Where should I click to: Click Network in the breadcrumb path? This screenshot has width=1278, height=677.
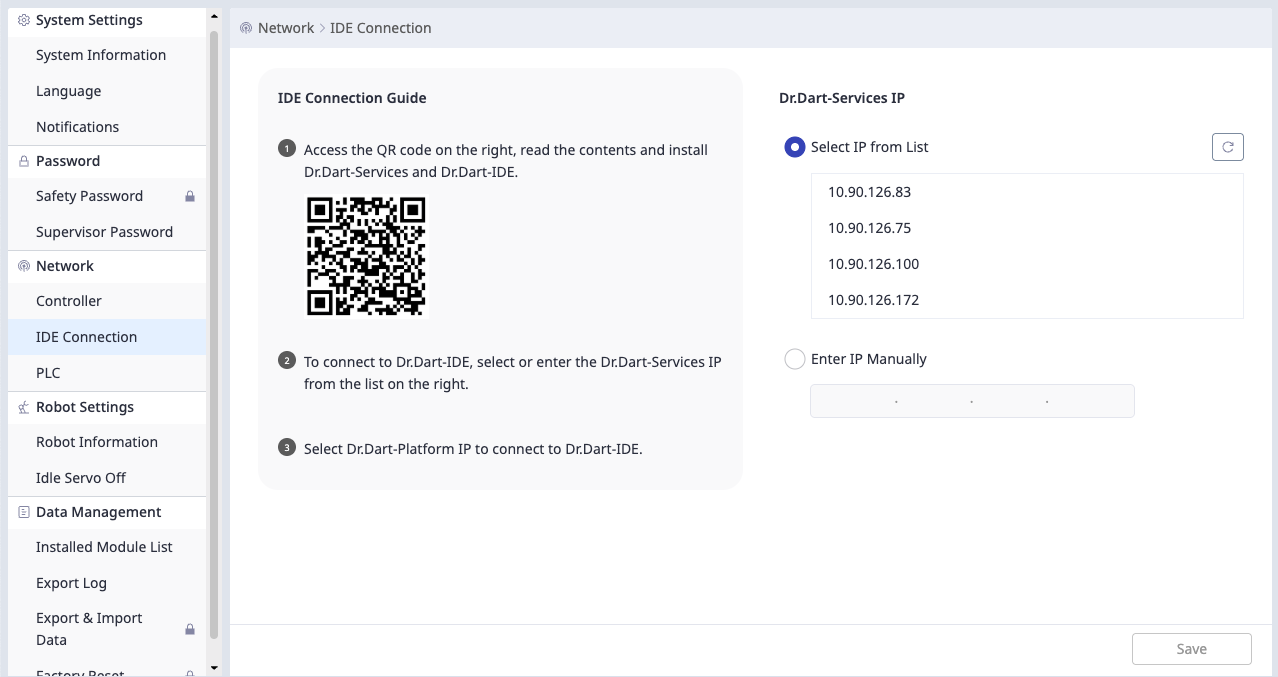pos(286,28)
